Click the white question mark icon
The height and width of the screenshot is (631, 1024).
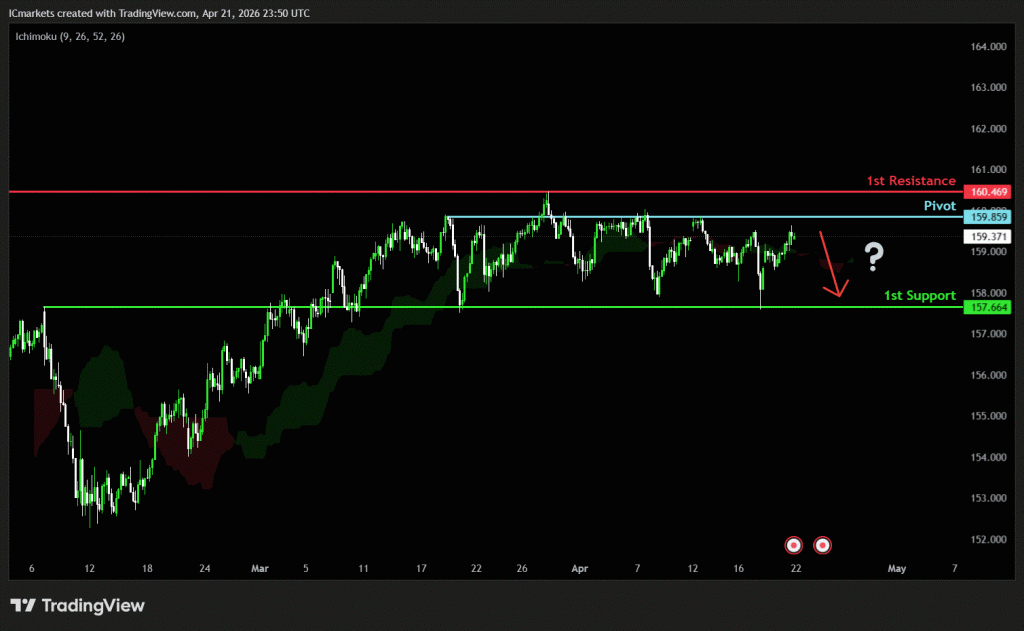874,257
